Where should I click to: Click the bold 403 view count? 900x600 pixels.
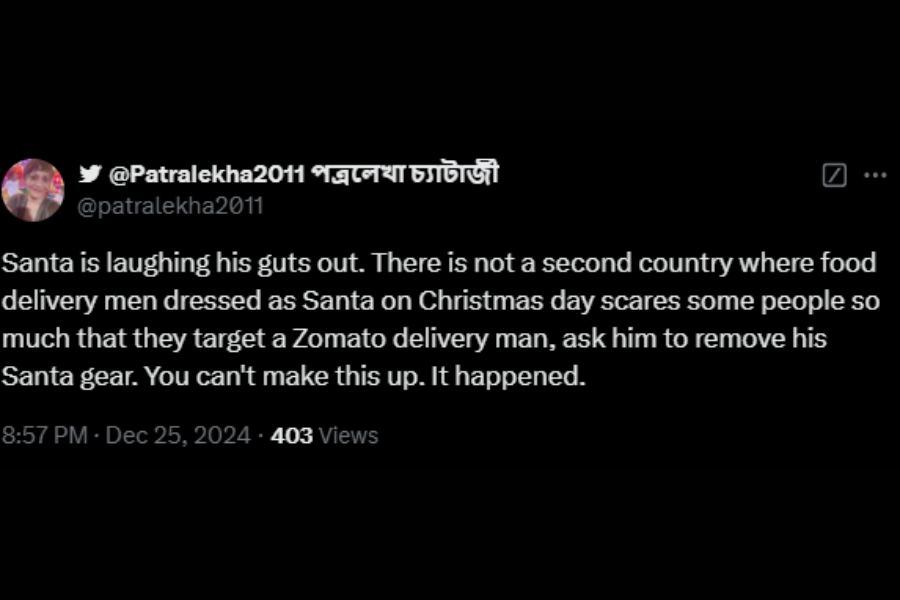click(292, 435)
